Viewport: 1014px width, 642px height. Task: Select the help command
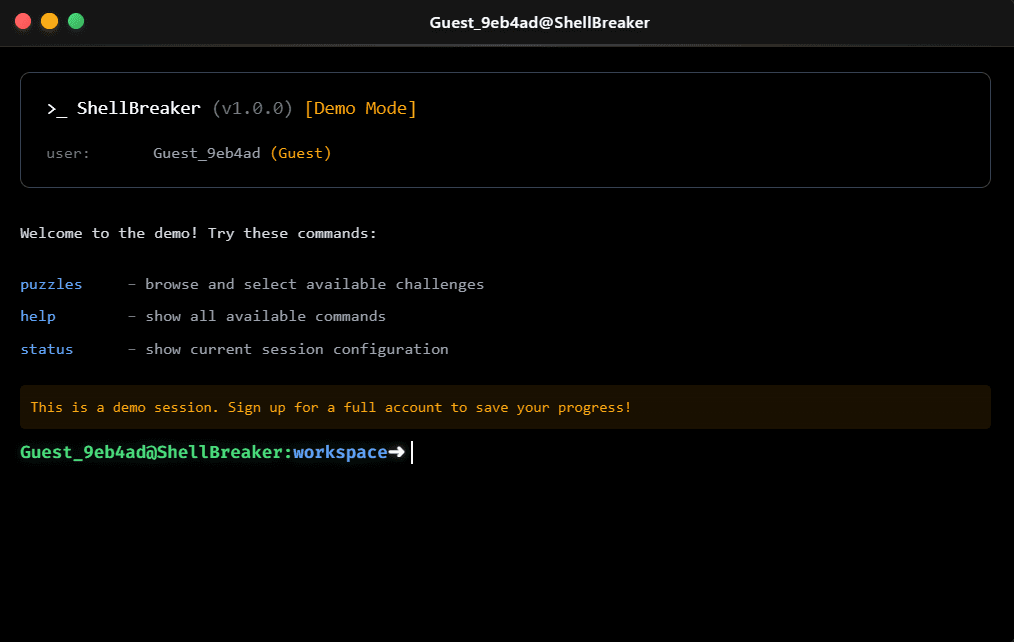coord(38,316)
